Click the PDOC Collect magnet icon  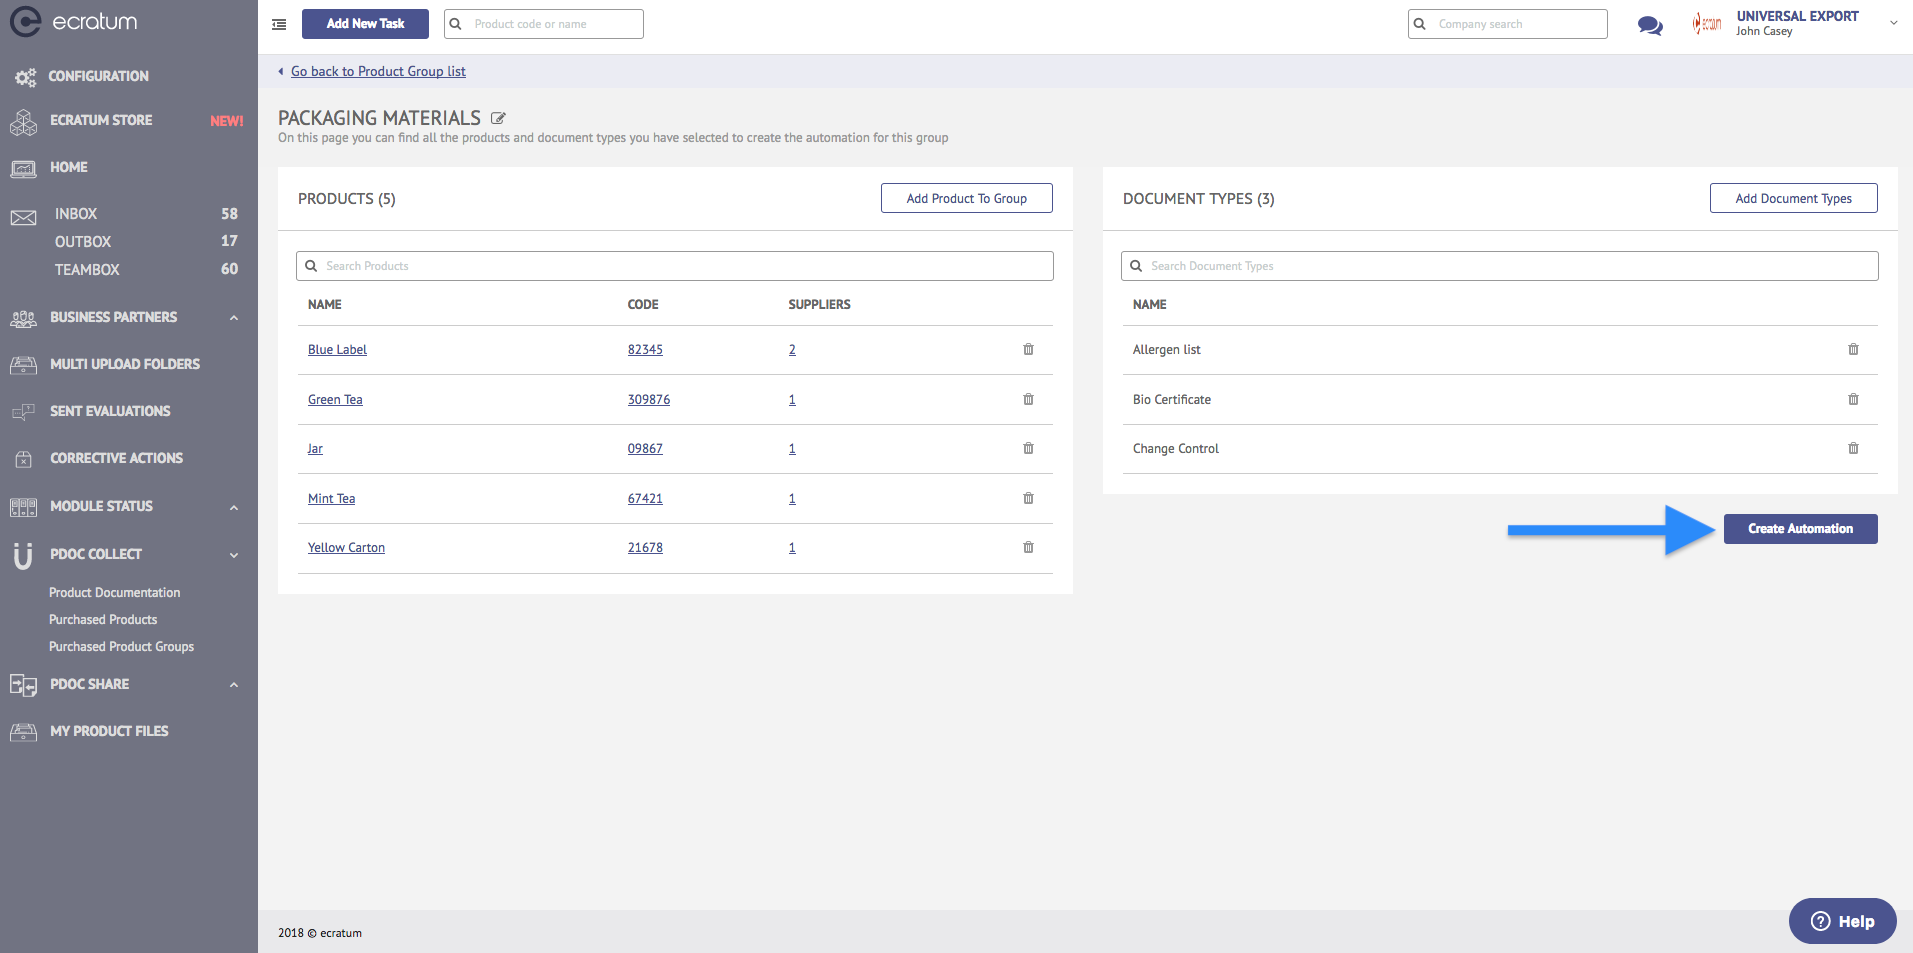[23, 555]
